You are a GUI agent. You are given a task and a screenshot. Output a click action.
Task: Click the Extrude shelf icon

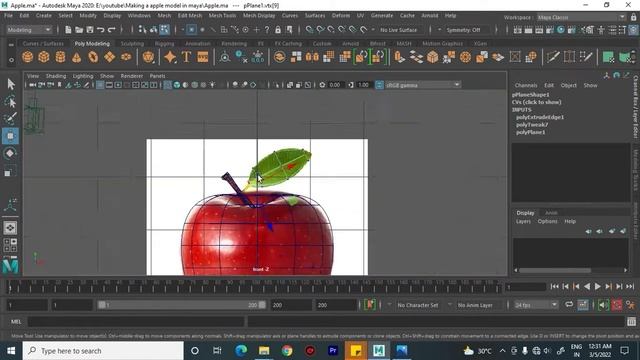399,57
